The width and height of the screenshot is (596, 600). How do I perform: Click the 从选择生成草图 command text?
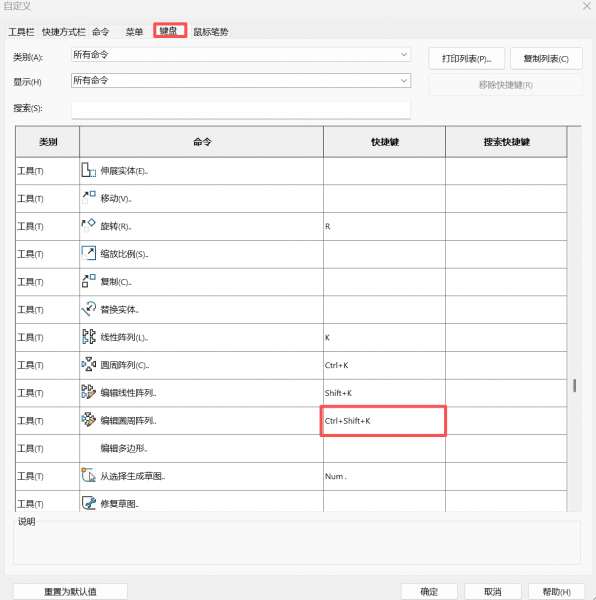point(132,476)
